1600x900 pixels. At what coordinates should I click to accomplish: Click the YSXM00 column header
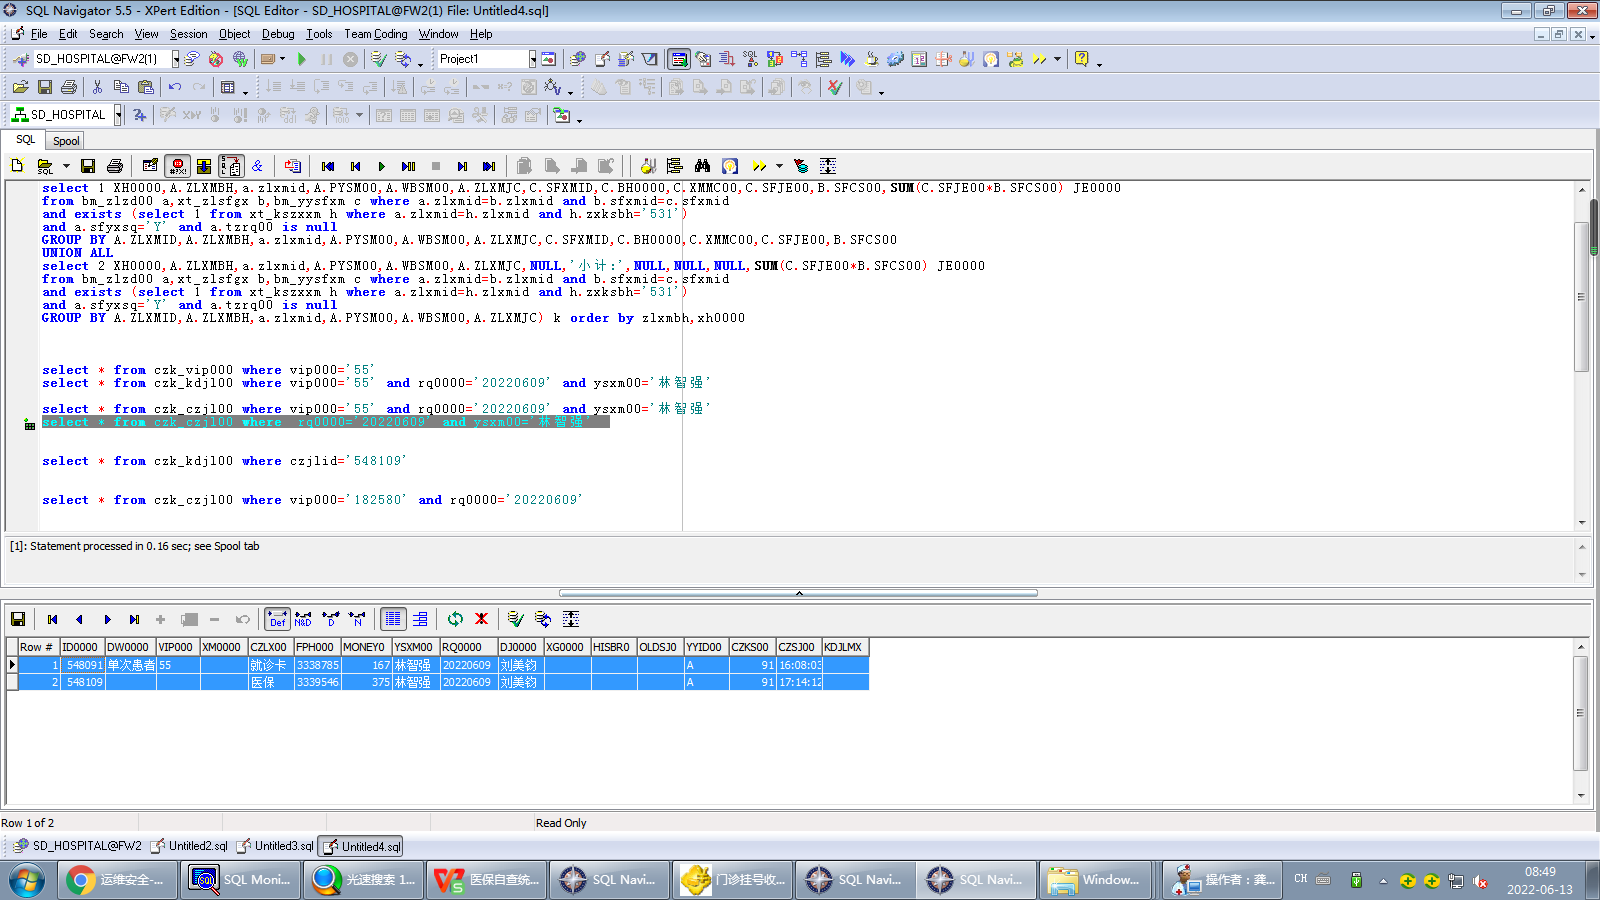(413, 647)
